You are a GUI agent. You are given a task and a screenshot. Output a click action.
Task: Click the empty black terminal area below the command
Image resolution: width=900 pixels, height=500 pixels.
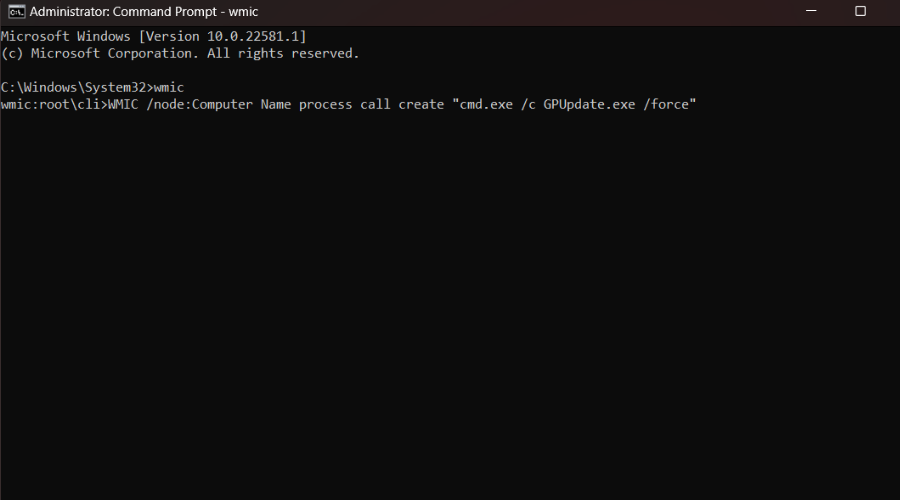[450, 300]
